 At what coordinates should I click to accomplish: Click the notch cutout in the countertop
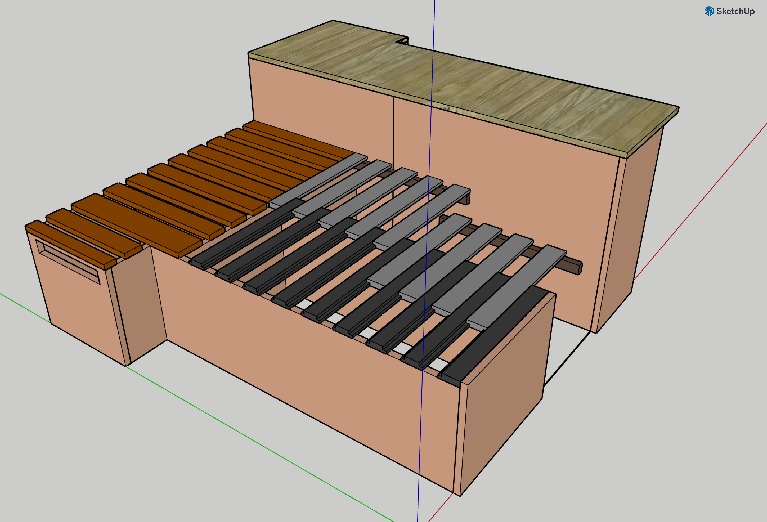coord(404,40)
